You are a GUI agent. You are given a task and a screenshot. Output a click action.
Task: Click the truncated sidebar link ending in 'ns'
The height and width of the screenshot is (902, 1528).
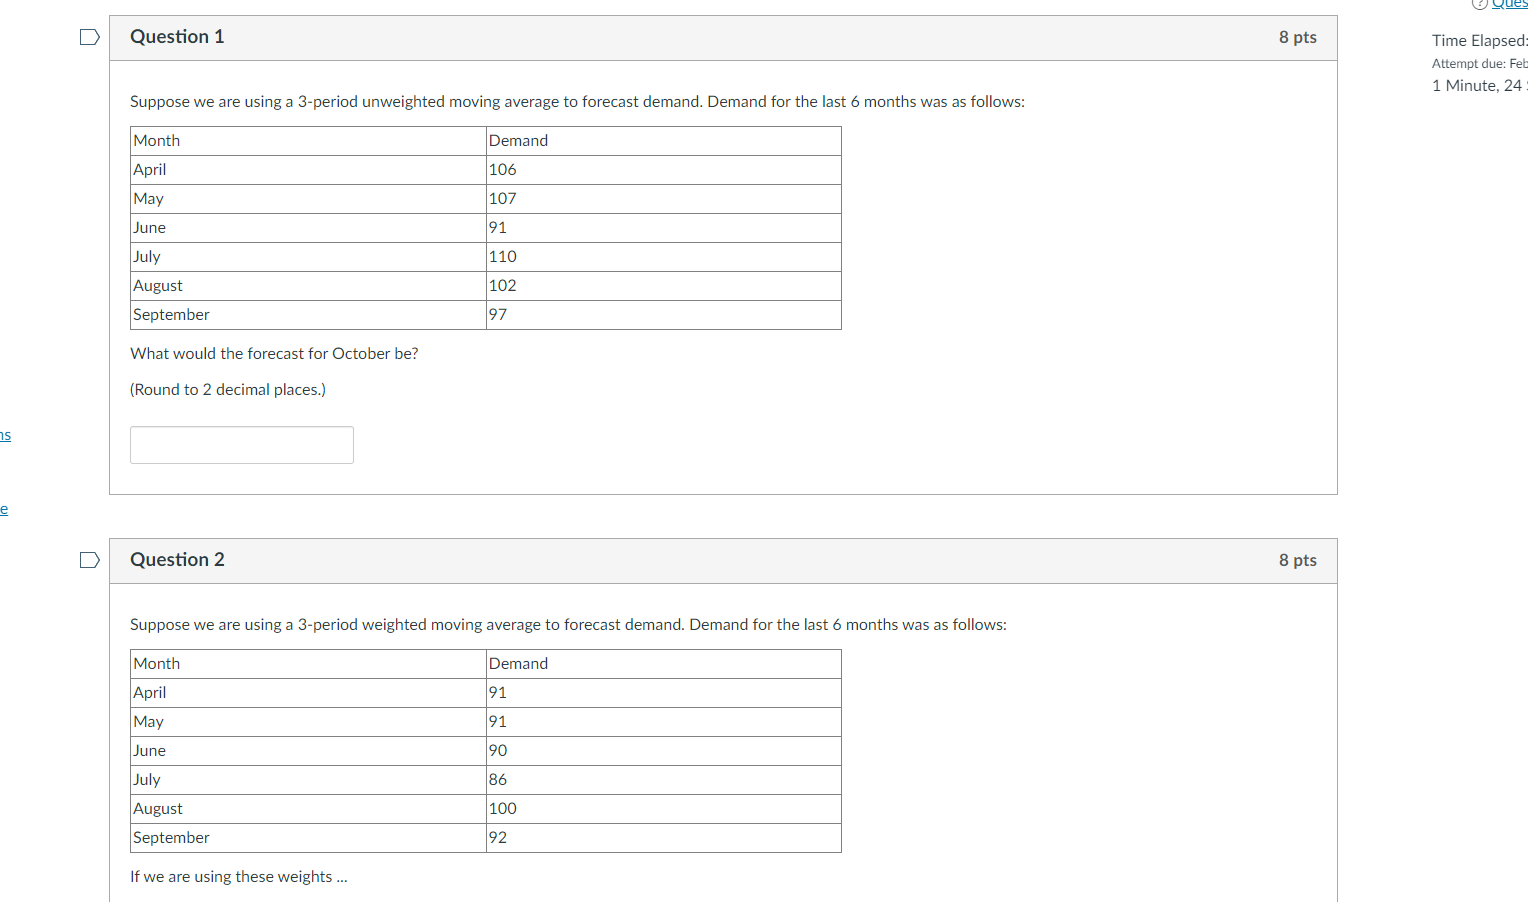pyautogui.click(x=4, y=435)
